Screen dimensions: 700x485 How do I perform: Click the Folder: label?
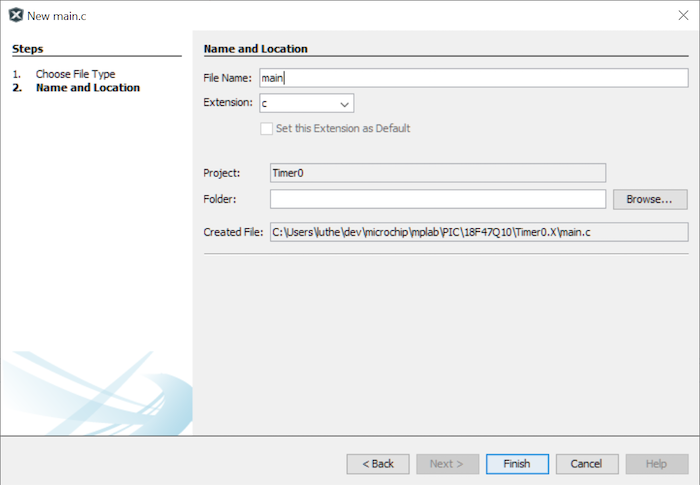(x=220, y=199)
